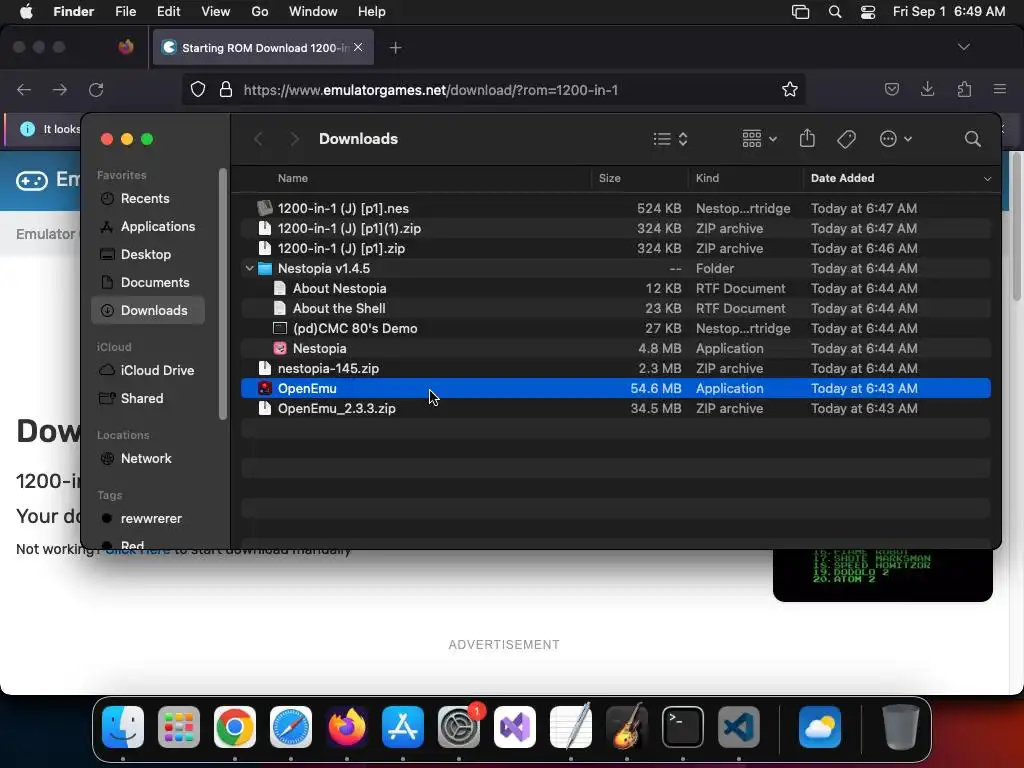Open Finder from the Dock
Viewport: 1024px width, 768px height.
pyautogui.click(x=123, y=727)
